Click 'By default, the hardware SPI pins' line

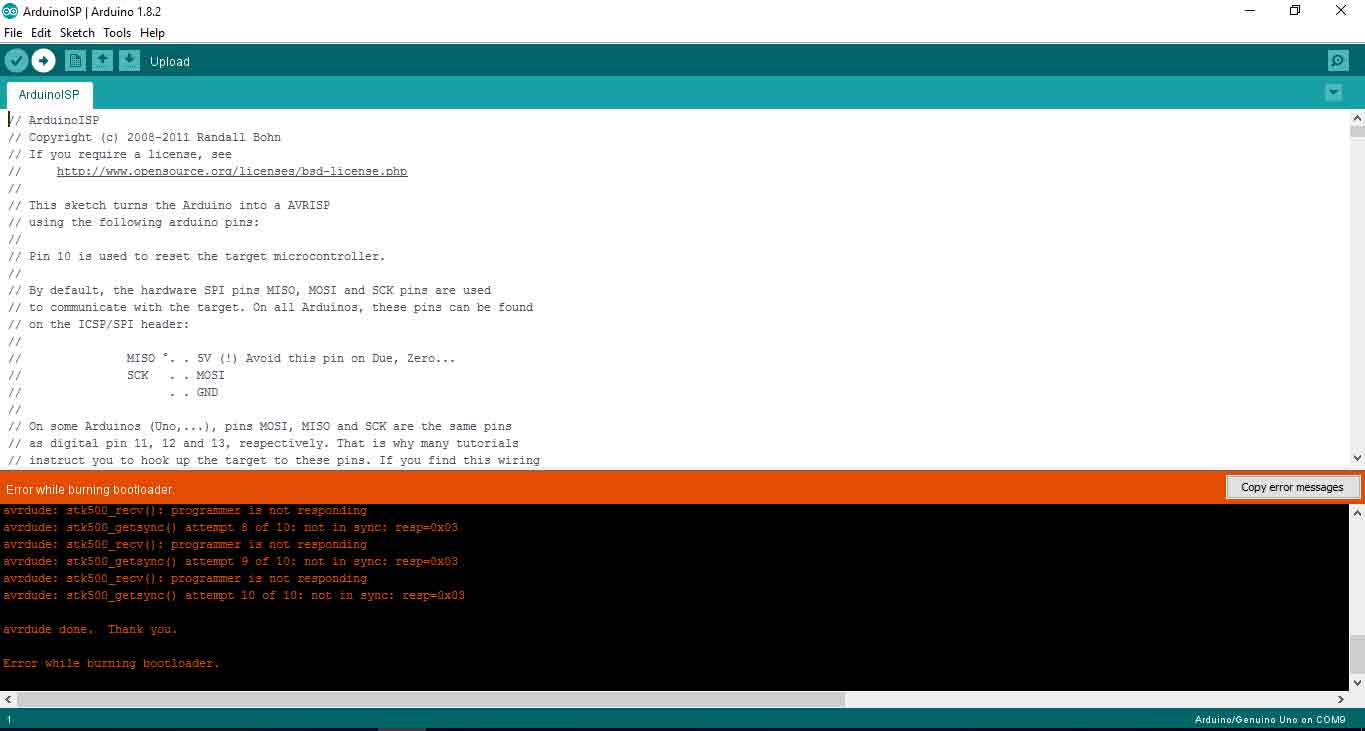(x=250, y=290)
